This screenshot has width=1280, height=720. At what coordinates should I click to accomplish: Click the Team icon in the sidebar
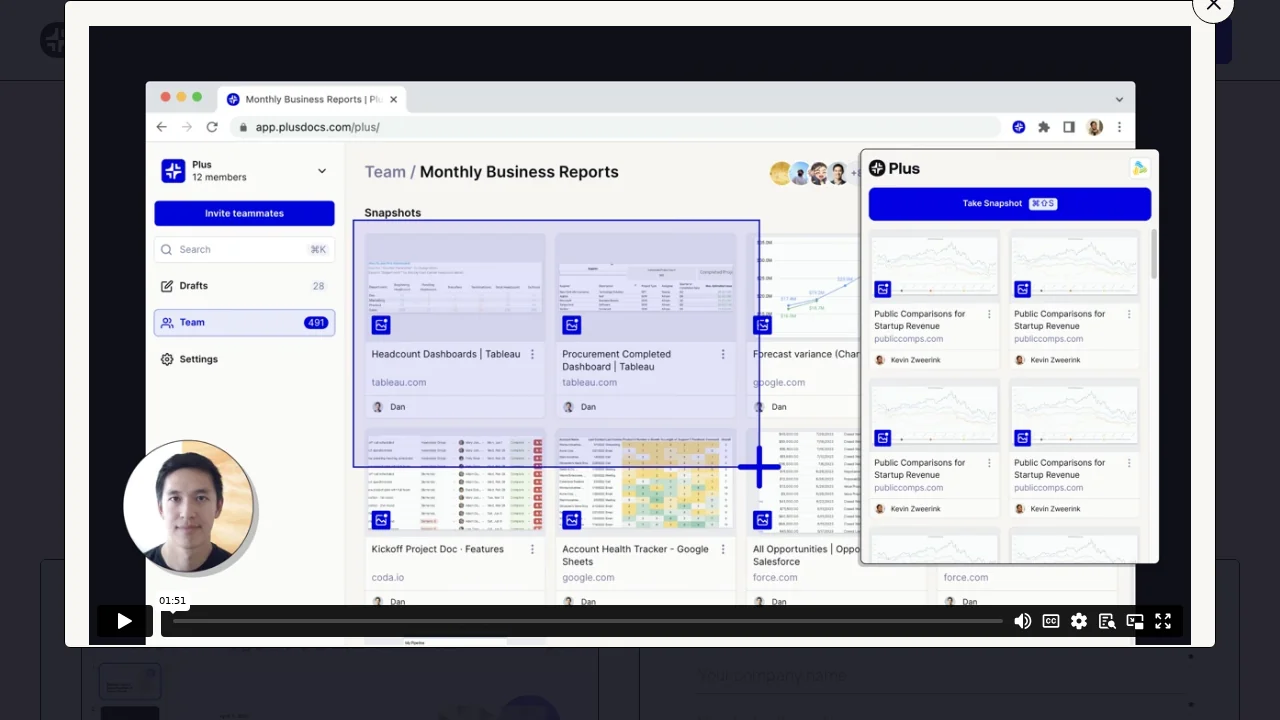coord(167,322)
